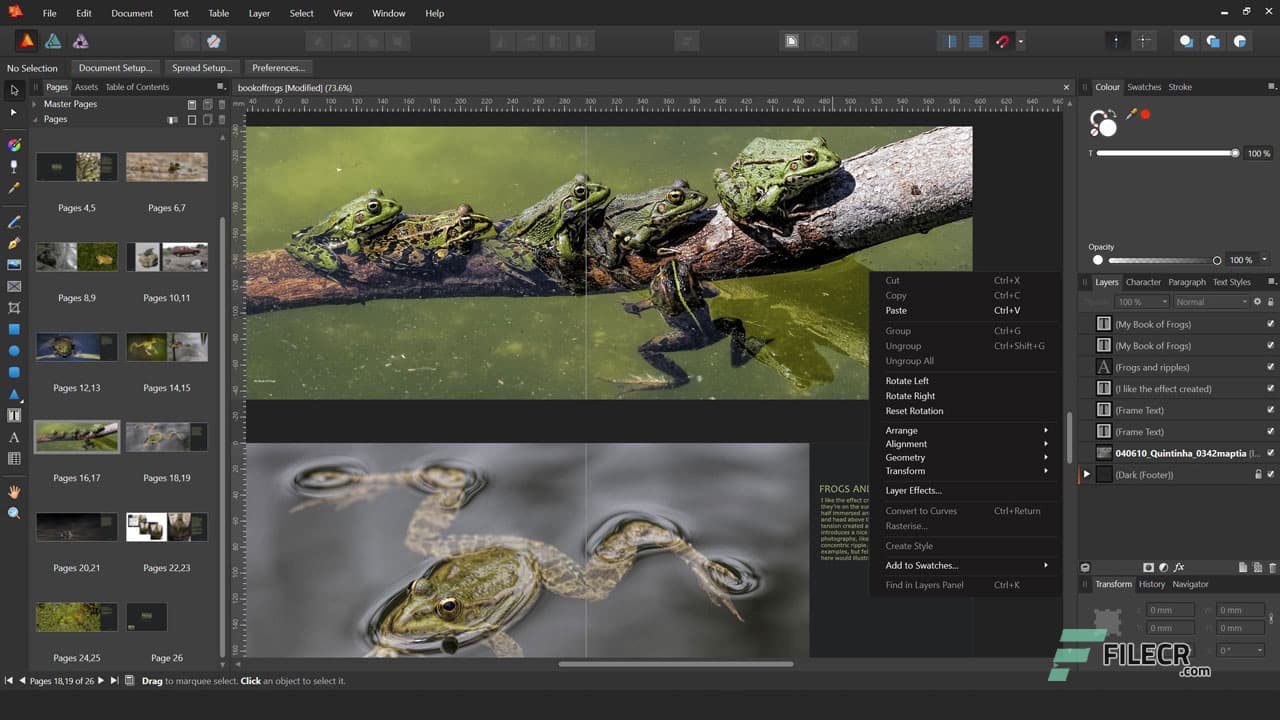Toggle visibility of 040610_Quintinha_0342maptia layer
Screen dimensions: 1280x720
tap(1269, 452)
